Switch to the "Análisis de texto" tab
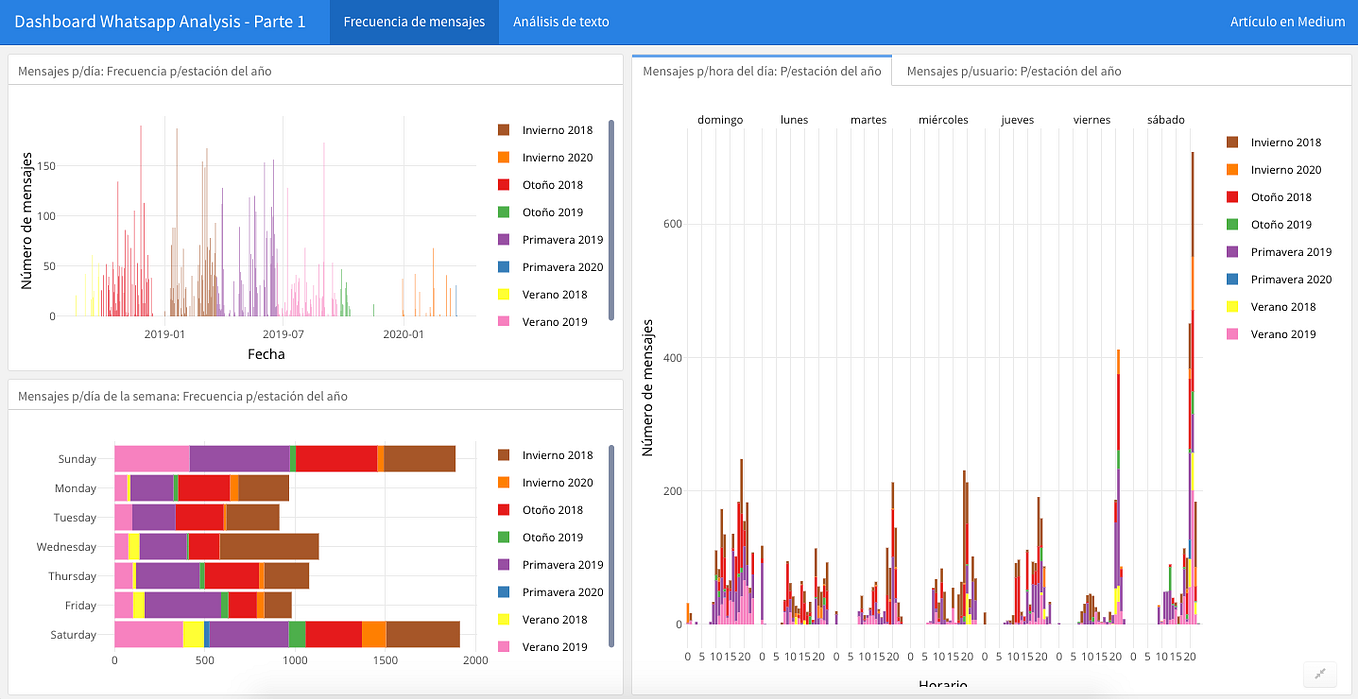This screenshot has width=1358, height=699. click(x=561, y=20)
